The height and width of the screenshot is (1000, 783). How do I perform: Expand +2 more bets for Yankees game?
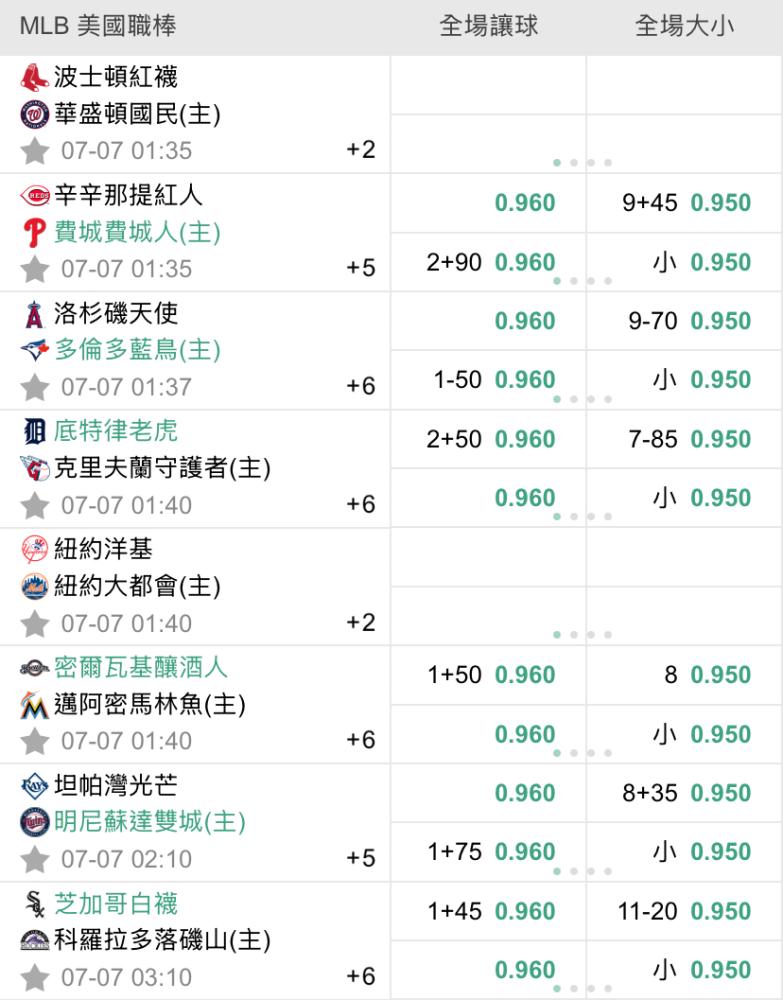click(361, 622)
